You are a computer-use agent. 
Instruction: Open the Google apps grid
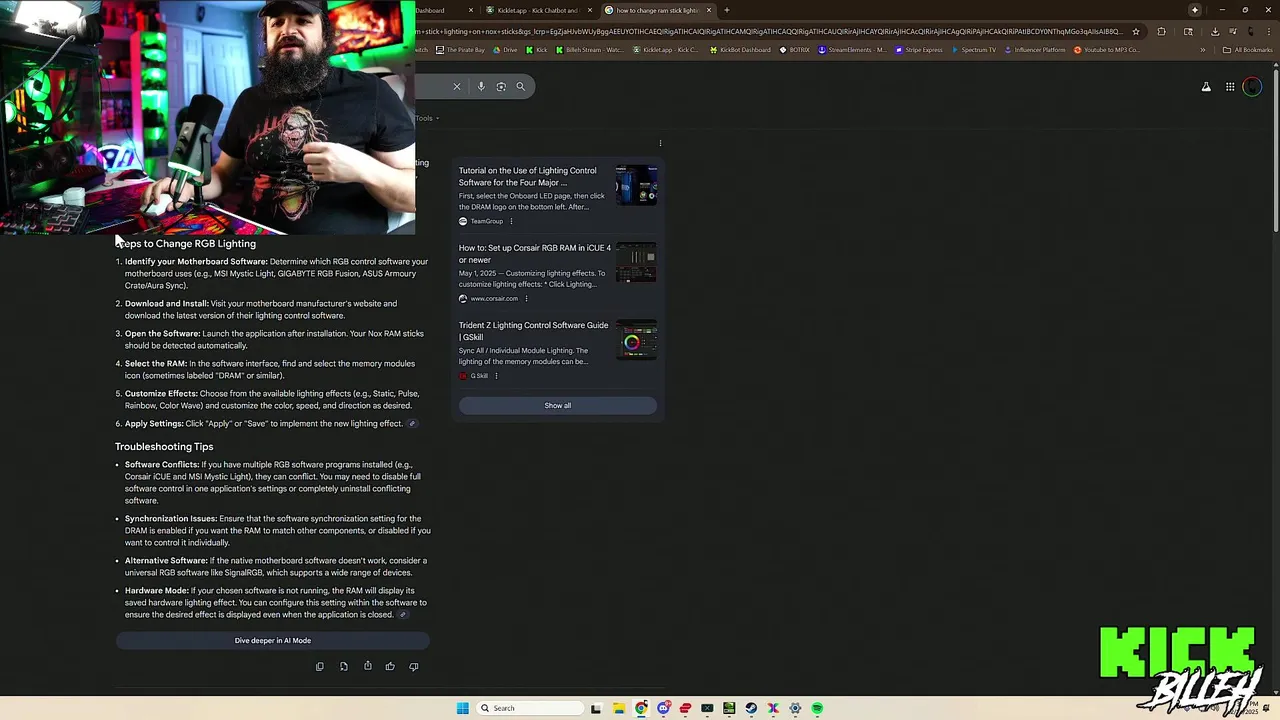click(x=1230, y=87)
